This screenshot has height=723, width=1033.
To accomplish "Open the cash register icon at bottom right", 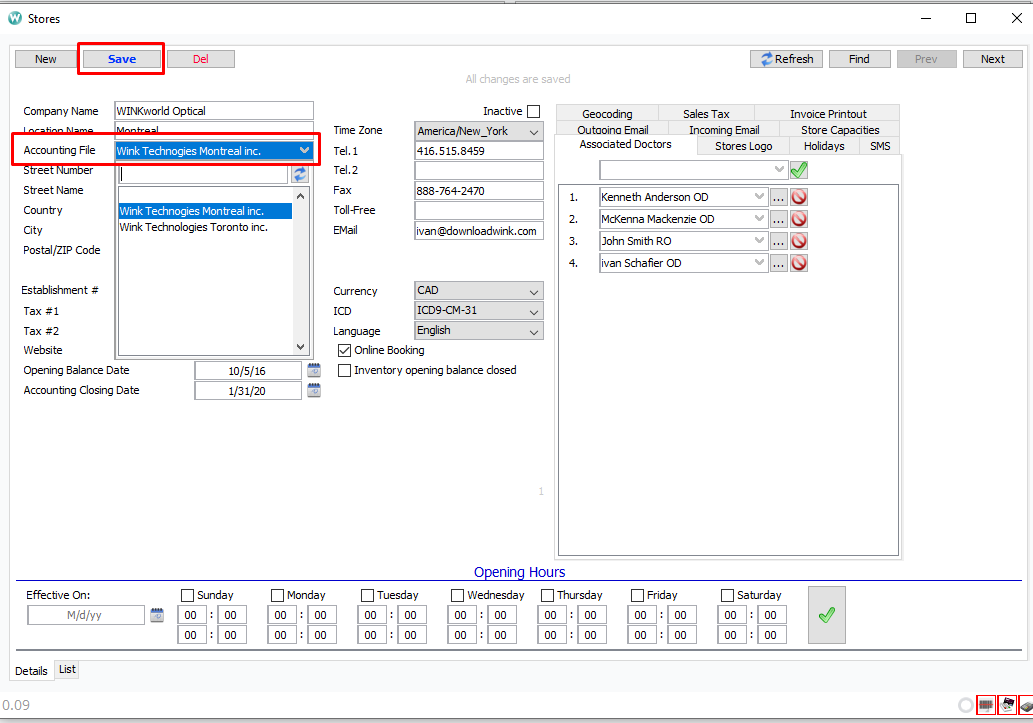I will tap(1007, 705).
